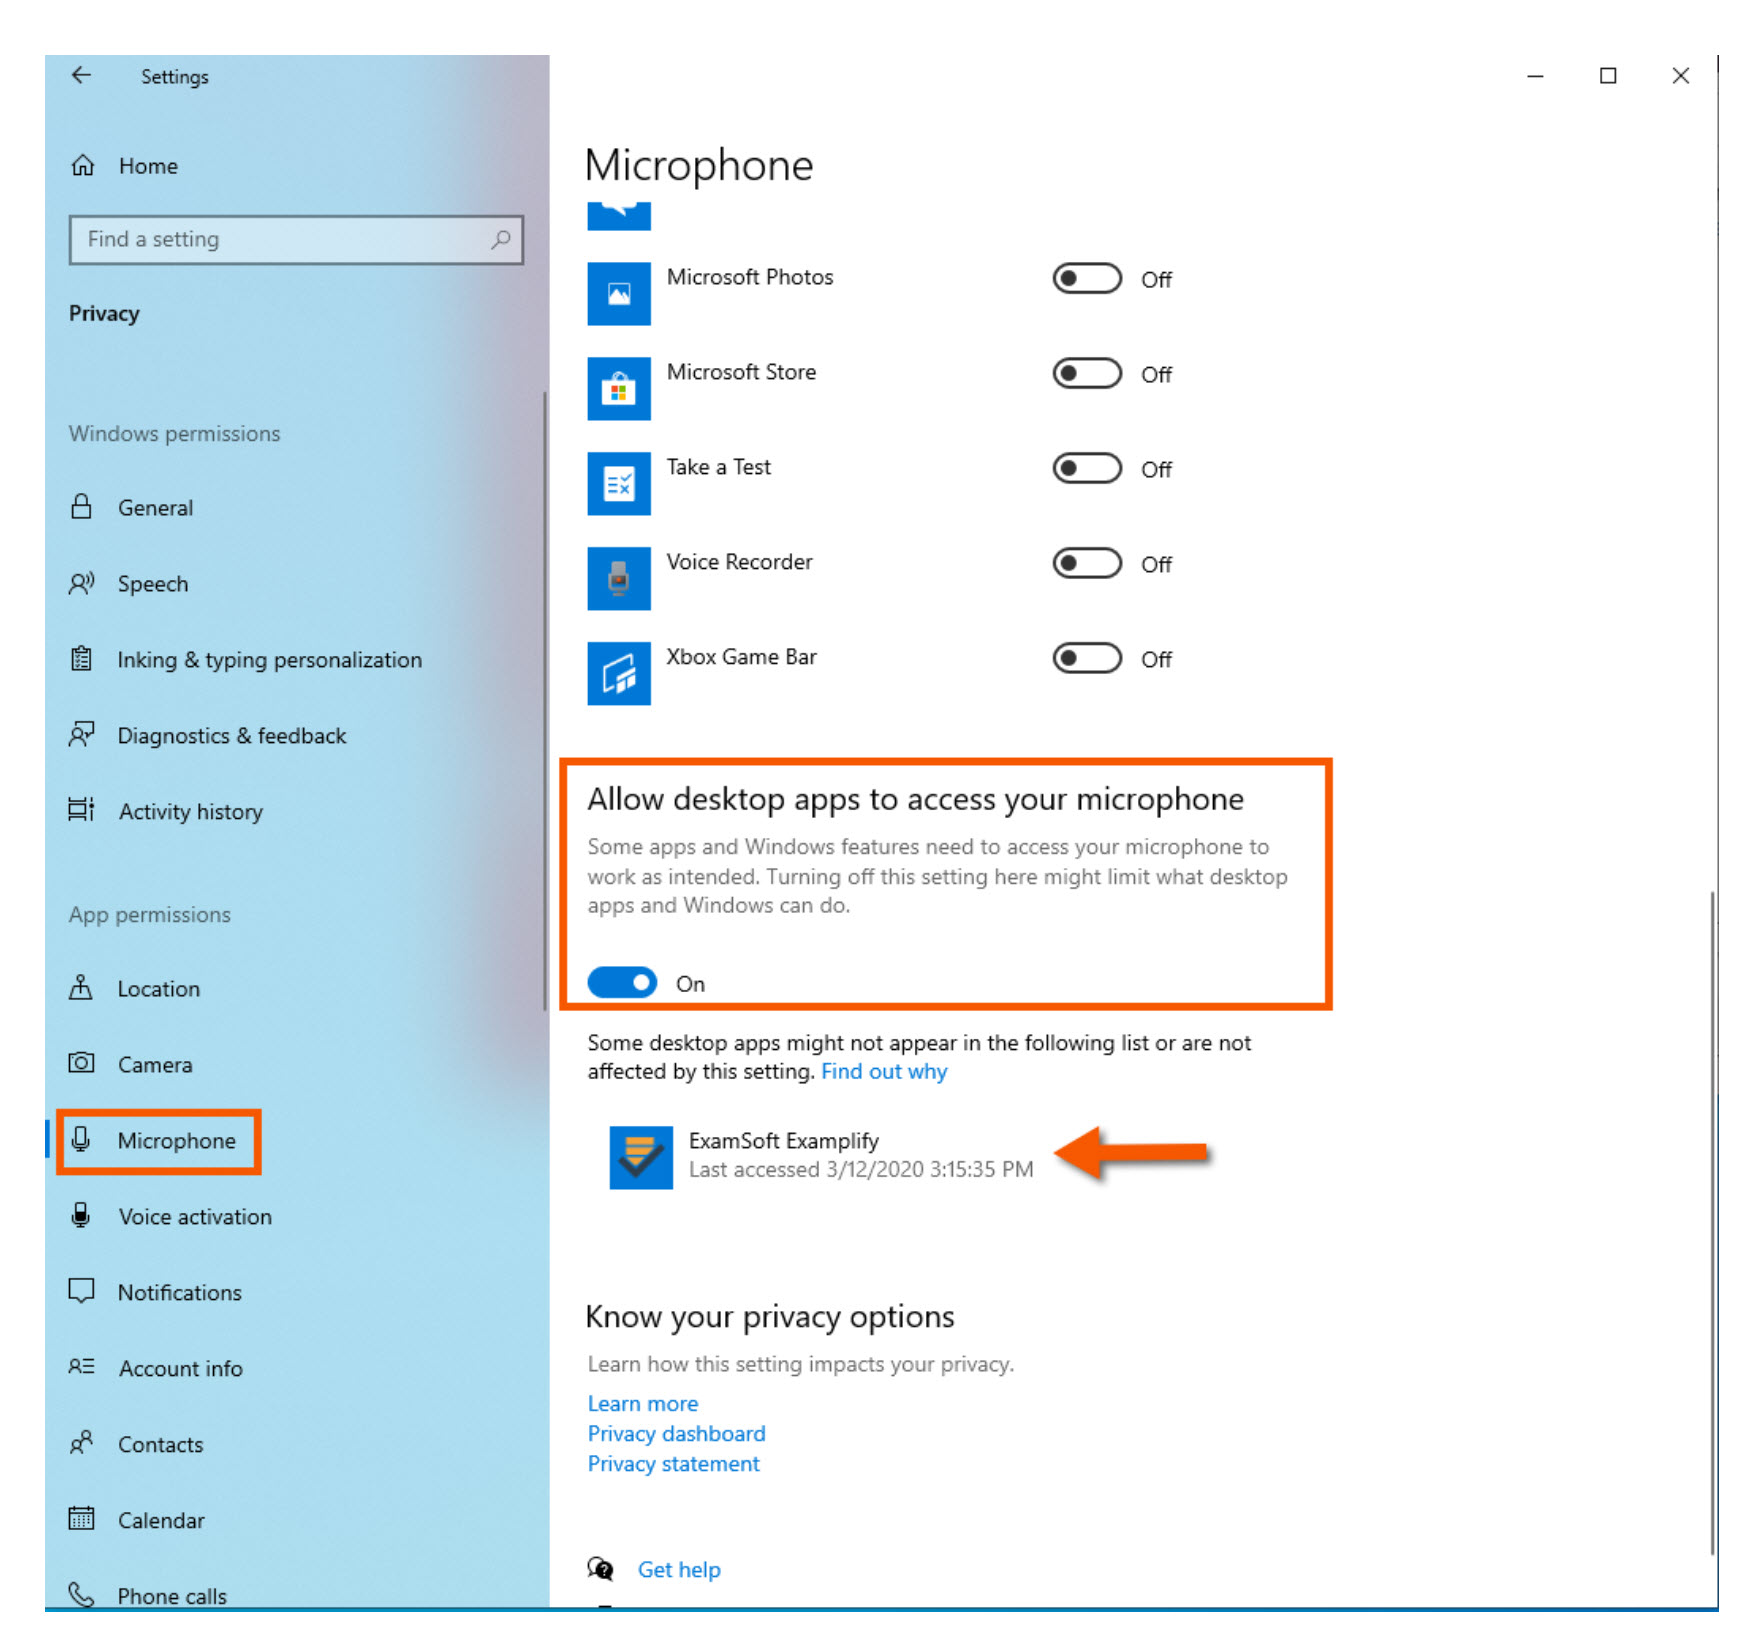Click the Take a Test app icon

pos(619,484)
